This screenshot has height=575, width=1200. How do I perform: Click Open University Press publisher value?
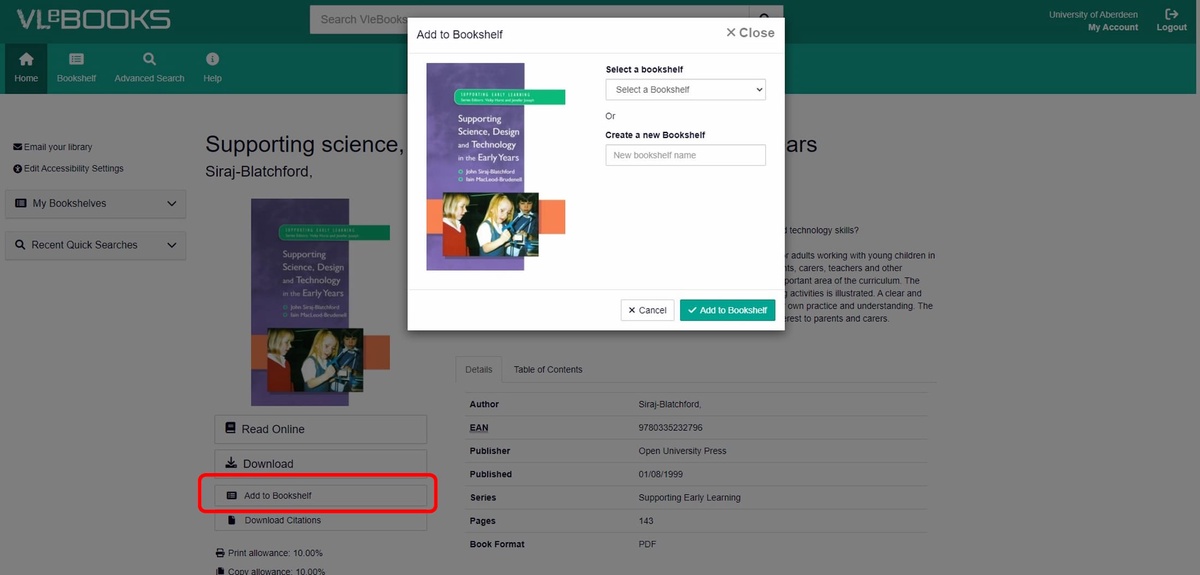point(682,451)
